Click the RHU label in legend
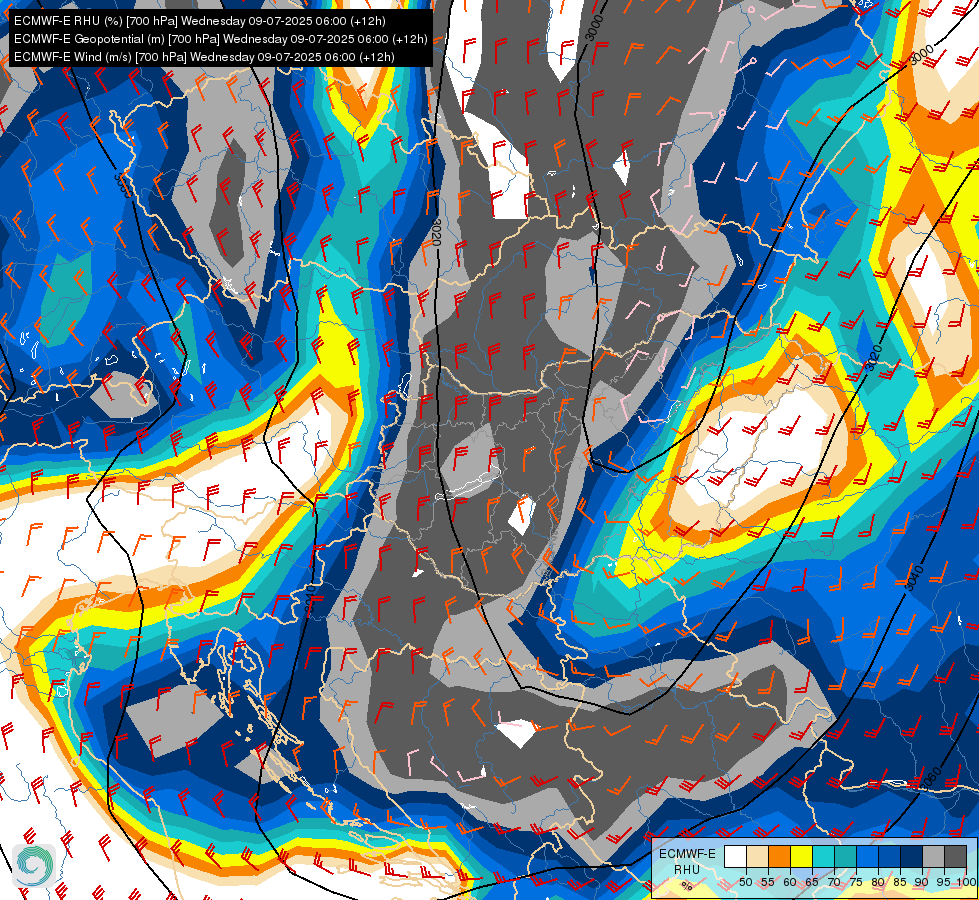Image resolution: width=979 pixels, height=900 pixels. (687, 870)
